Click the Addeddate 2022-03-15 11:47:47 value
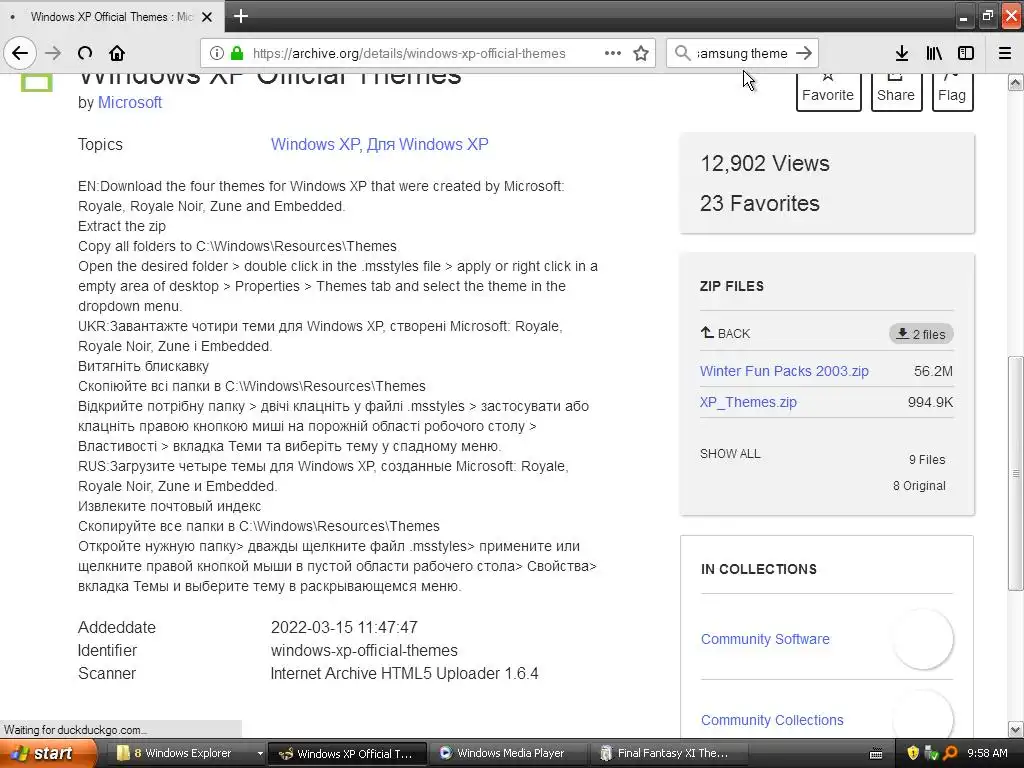This screenshot has width=1024, height=768. point(344,628)
